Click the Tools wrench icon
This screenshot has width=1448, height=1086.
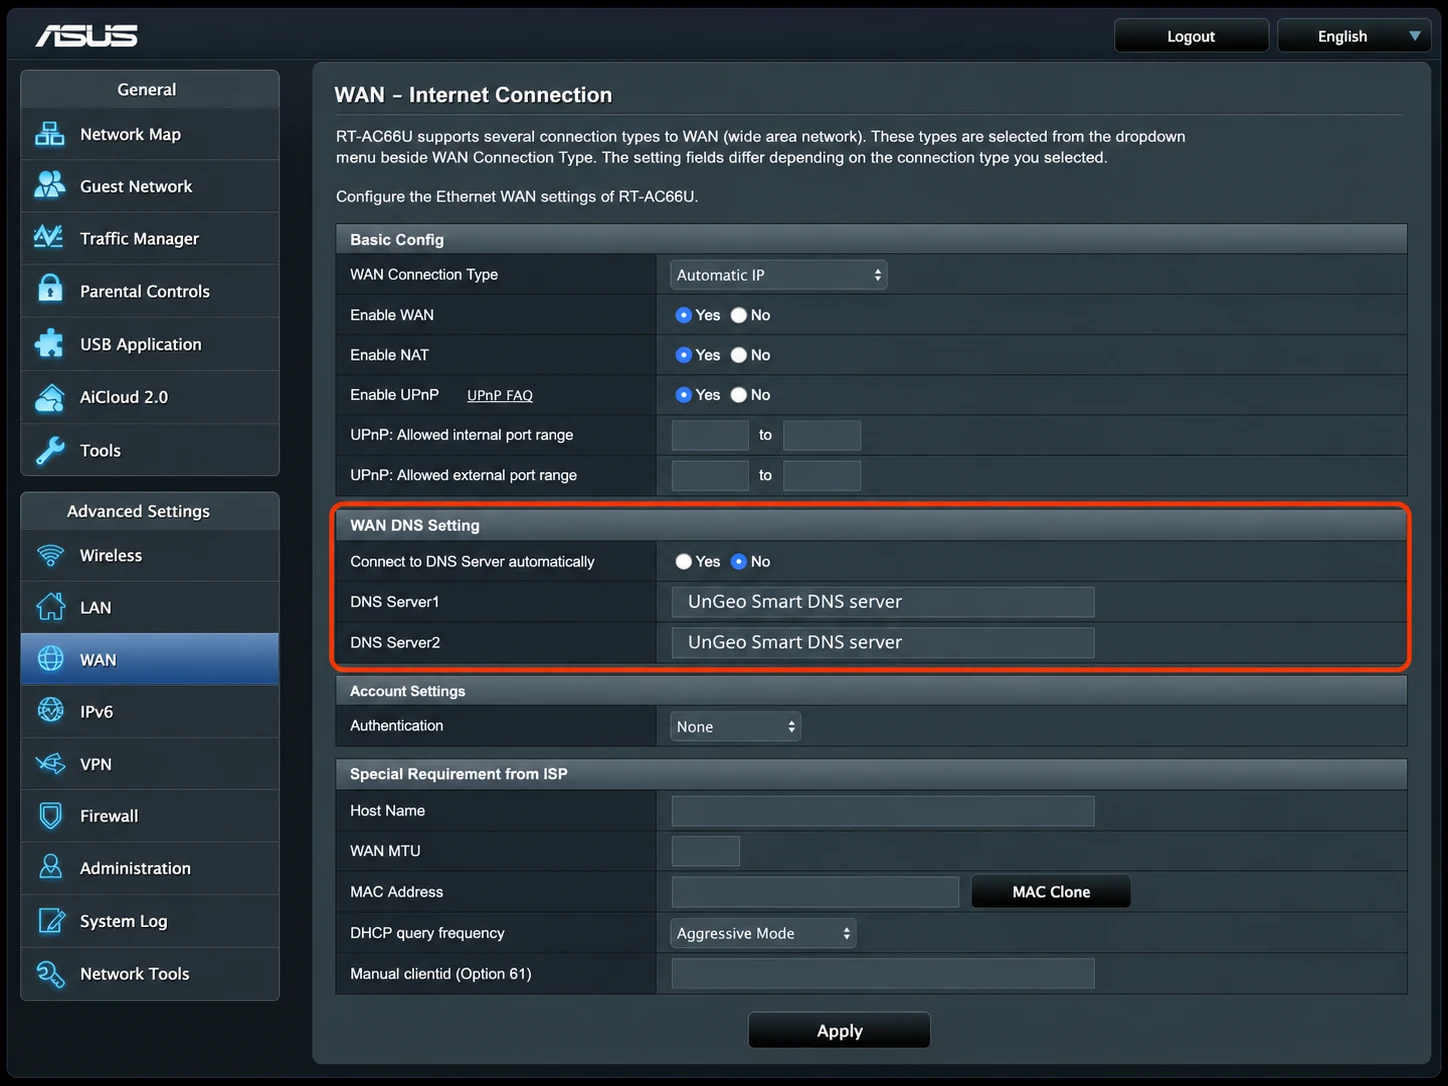[50, 450]
